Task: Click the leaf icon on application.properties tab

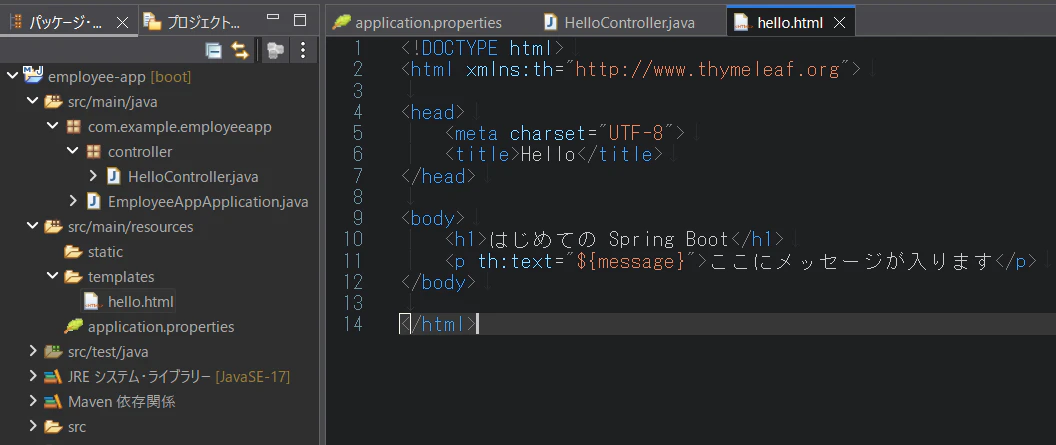Action: click(x=341, y=22)
